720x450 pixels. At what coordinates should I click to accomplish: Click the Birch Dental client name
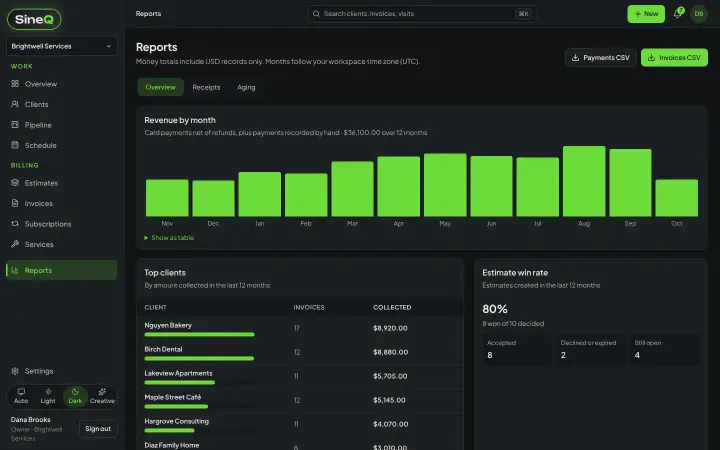point(163,349)
